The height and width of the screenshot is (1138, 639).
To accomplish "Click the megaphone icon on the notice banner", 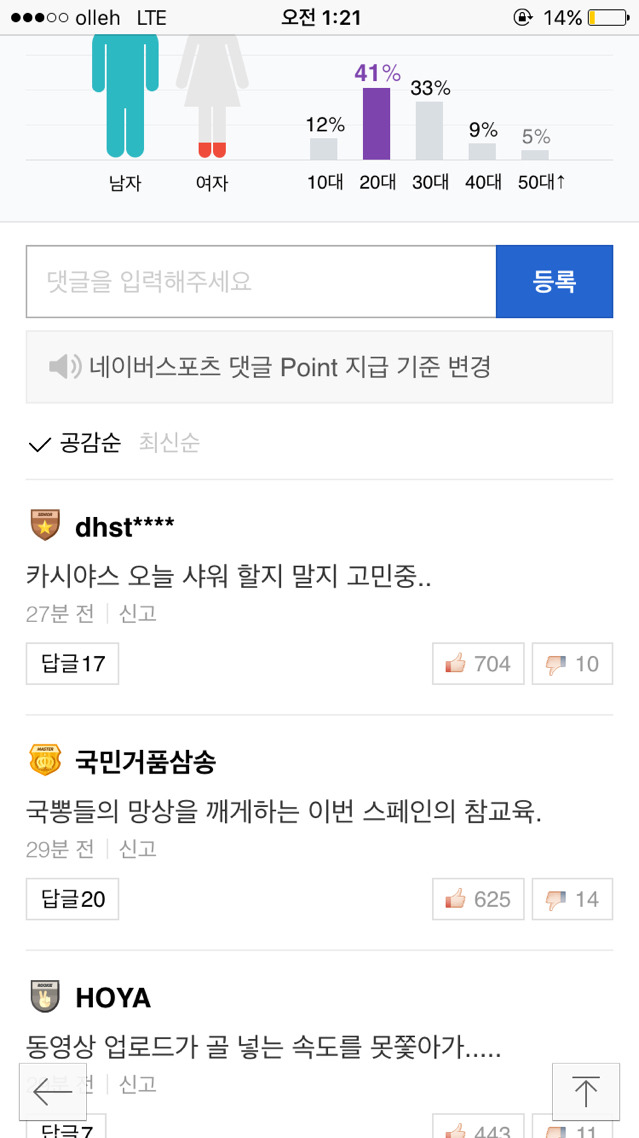I will tap(62, 367).
